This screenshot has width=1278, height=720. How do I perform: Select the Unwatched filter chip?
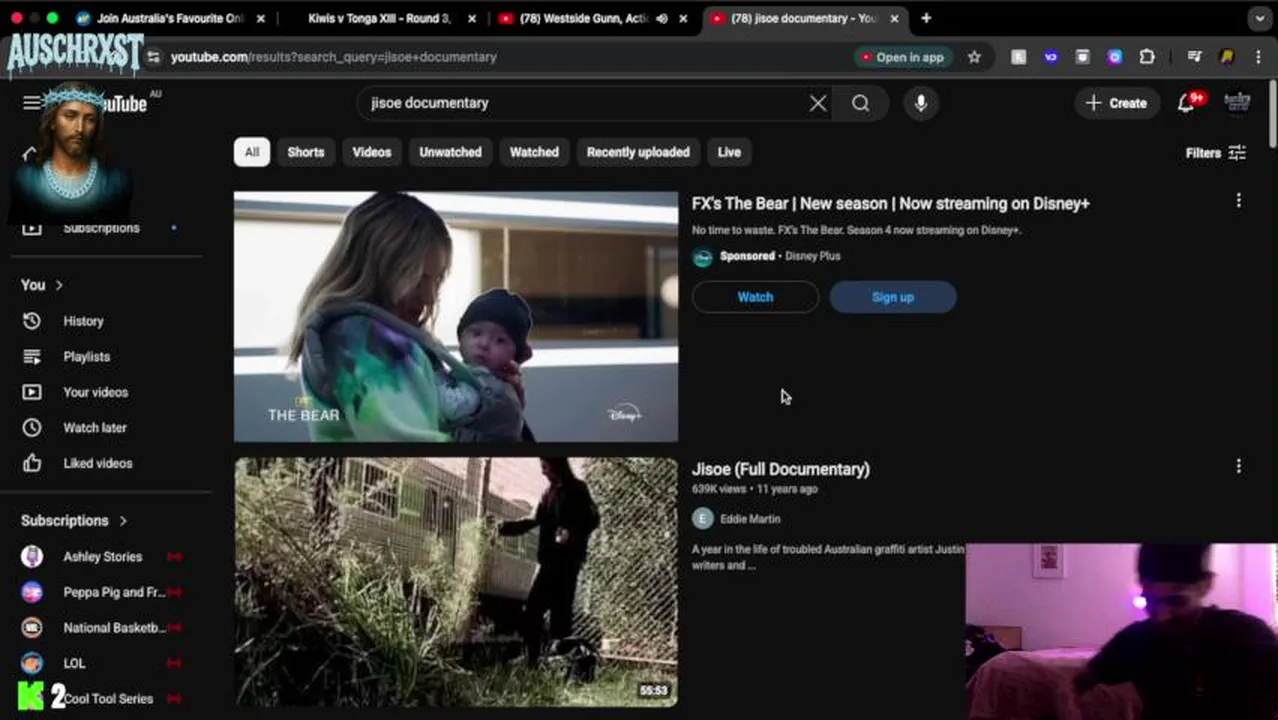tap(450, 152)
